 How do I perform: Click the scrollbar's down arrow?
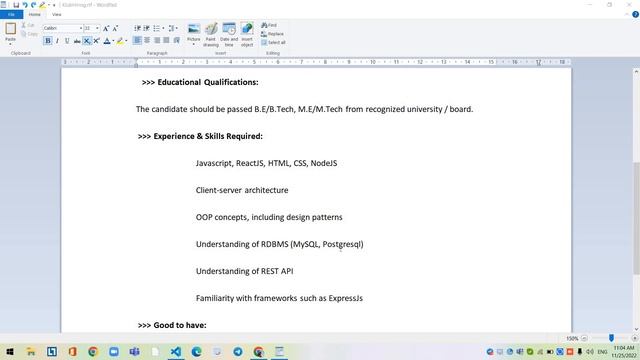tap(636, 329)
